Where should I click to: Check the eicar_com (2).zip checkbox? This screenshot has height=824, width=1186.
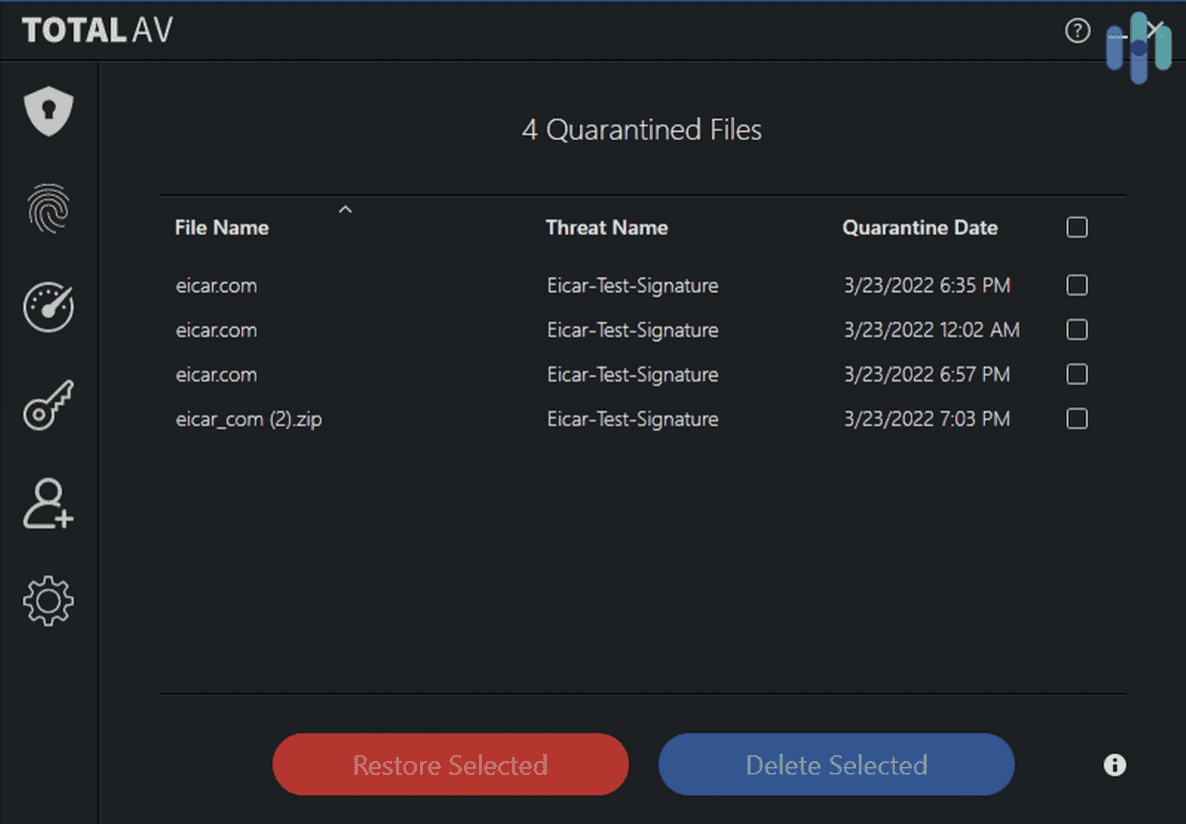(1077, 419)
